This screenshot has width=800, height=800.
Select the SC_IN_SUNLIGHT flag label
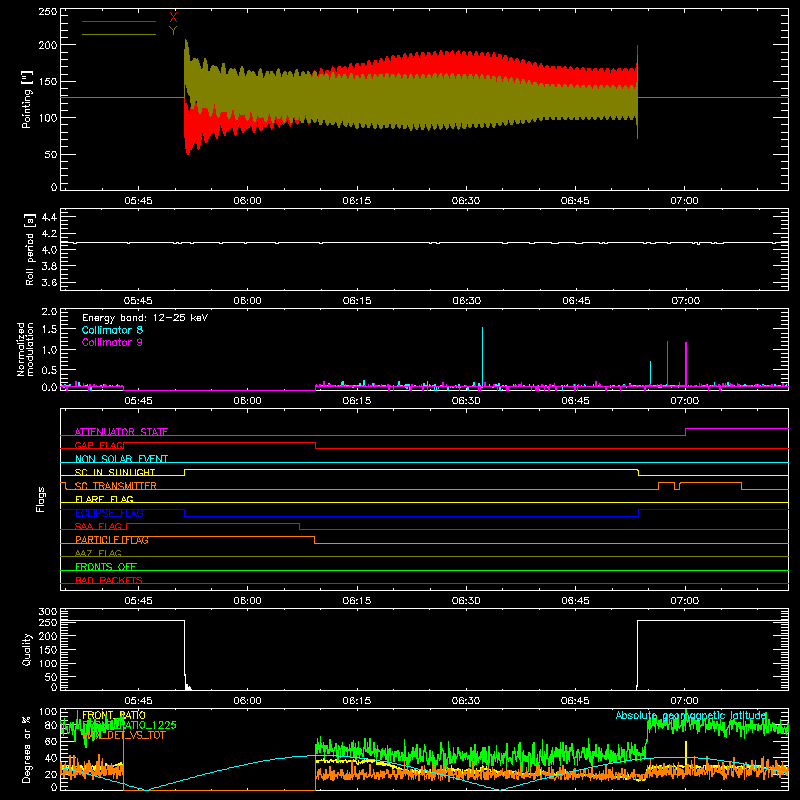(x=115, y=472)
